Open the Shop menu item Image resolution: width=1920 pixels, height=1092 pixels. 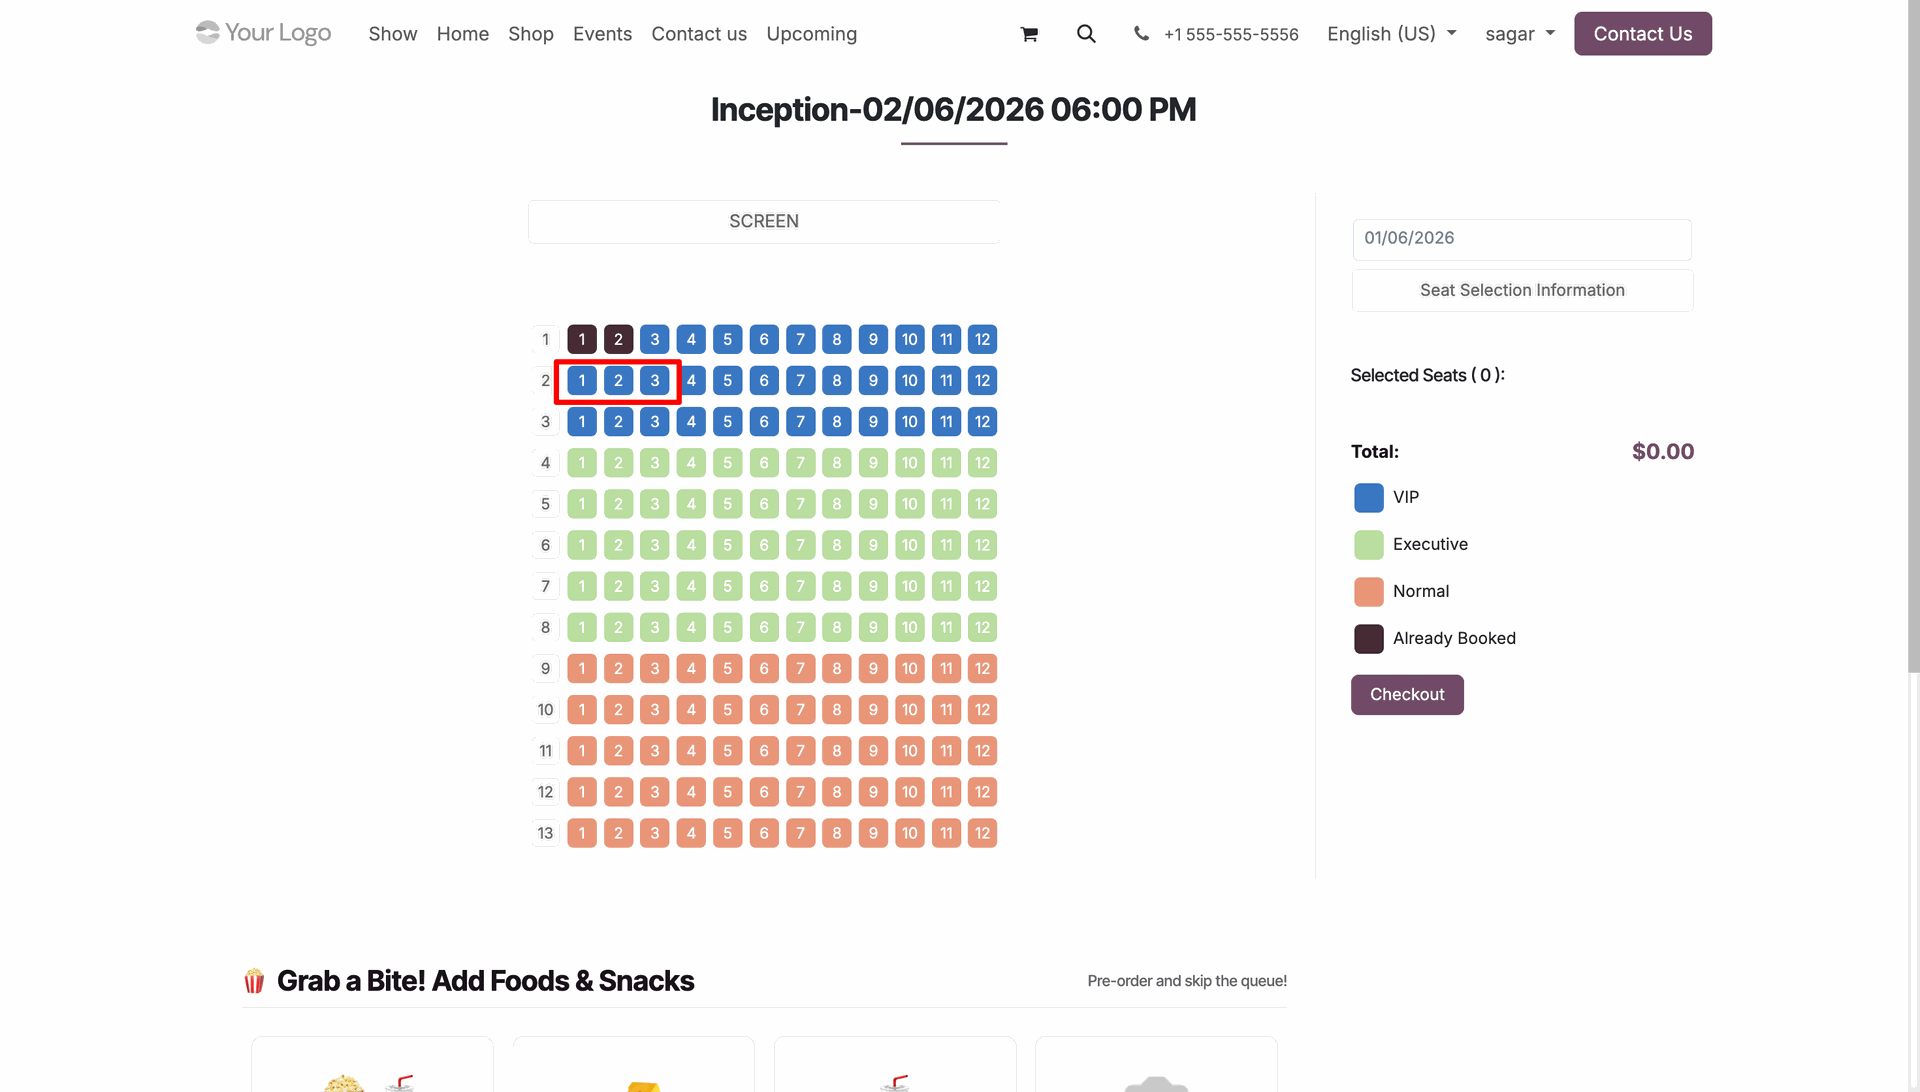point(531,34)
